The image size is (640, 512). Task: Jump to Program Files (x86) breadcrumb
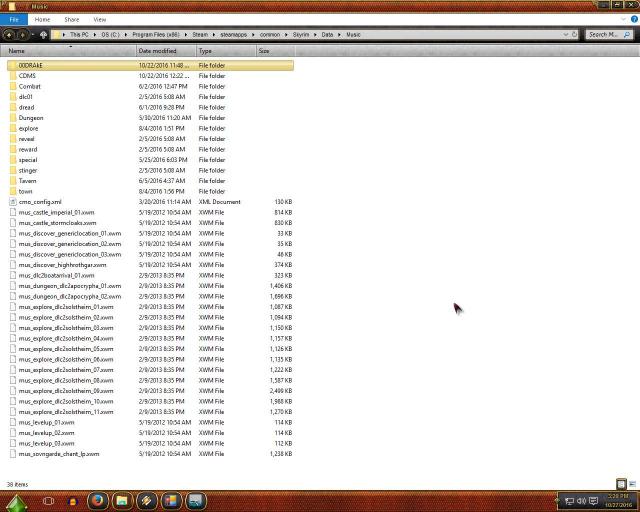pyautogui.click(x=156, y=35)
